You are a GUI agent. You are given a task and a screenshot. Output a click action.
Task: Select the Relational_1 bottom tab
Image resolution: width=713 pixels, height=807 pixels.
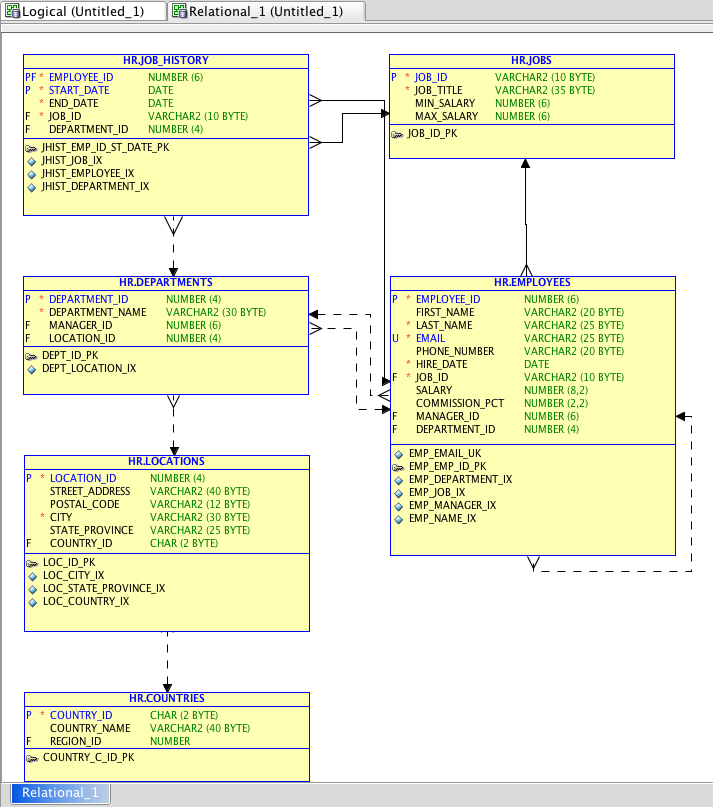60,793
